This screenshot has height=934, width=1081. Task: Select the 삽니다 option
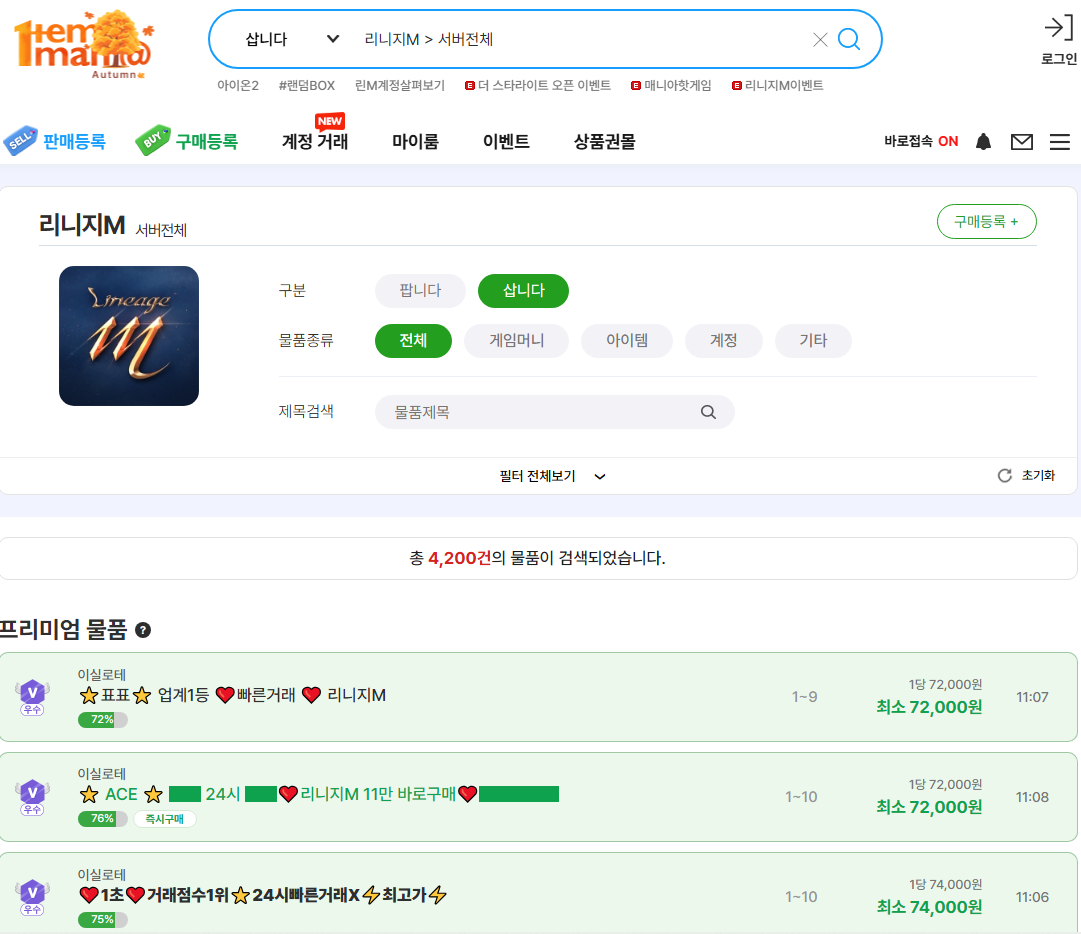pyautogui.click(x=523, y=290)
